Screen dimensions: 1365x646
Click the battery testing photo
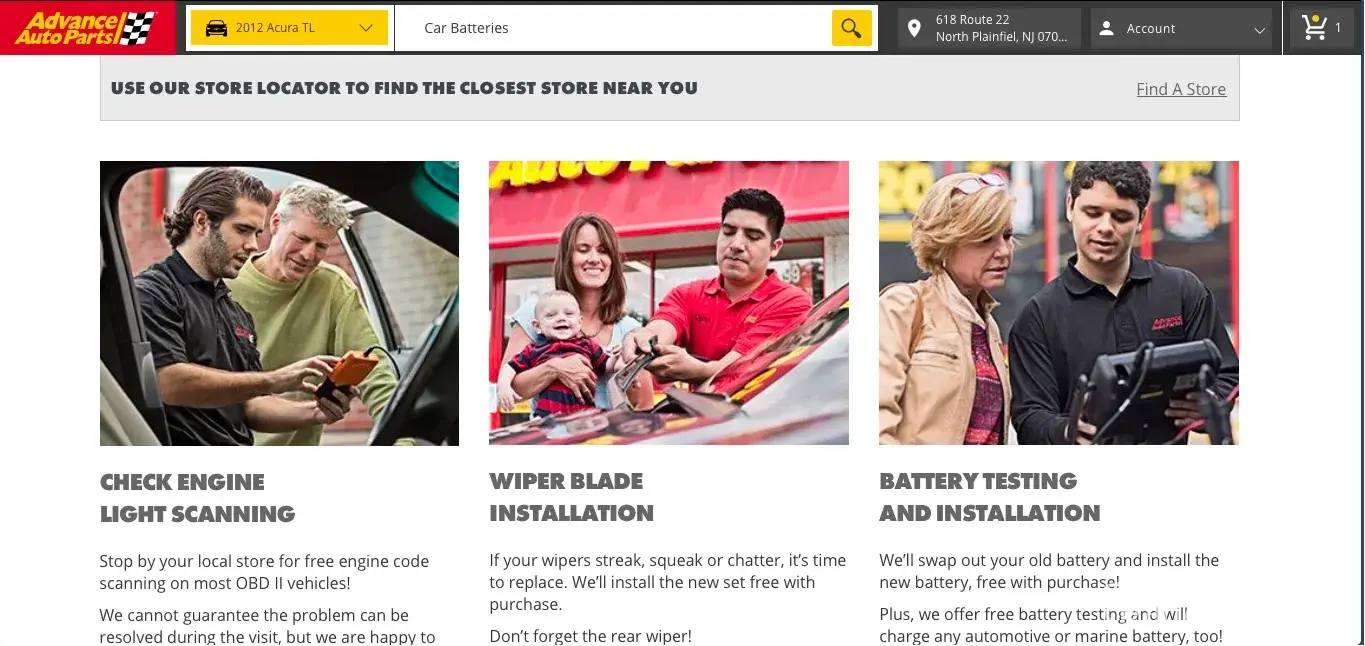1059,303
